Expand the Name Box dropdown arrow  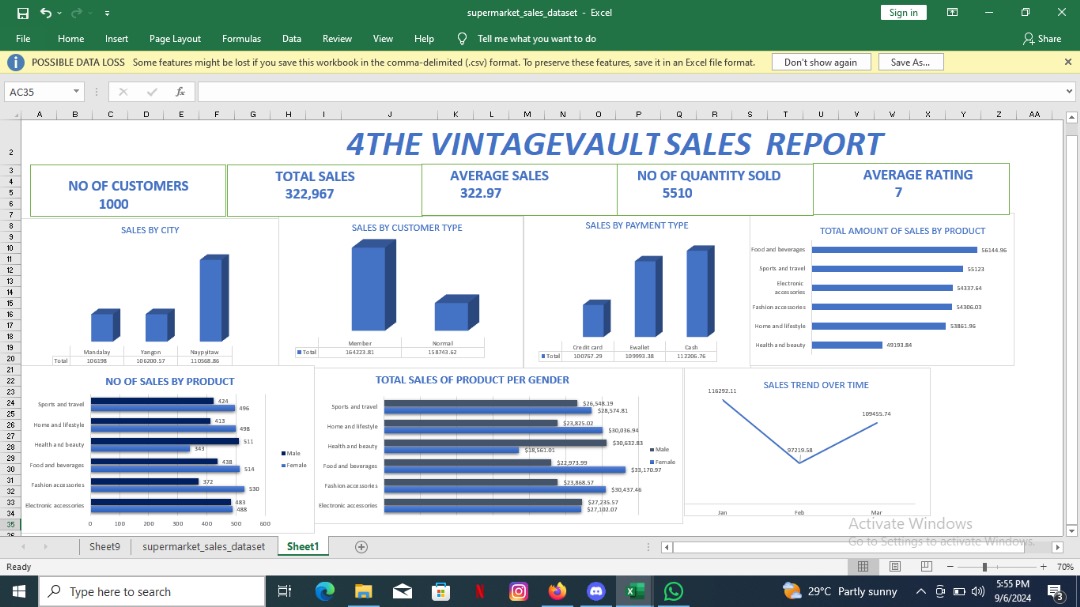[76, 92]
